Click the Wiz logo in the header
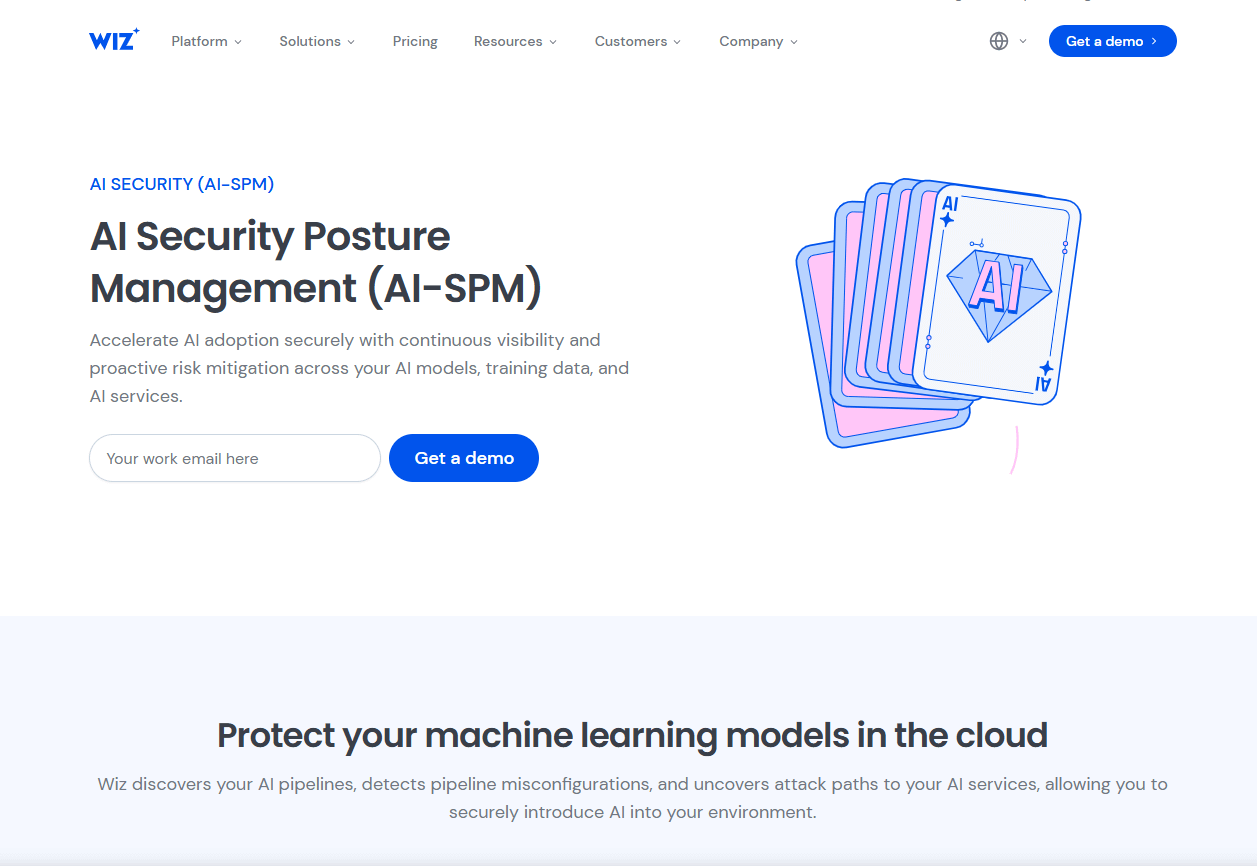 coord(113,41)
